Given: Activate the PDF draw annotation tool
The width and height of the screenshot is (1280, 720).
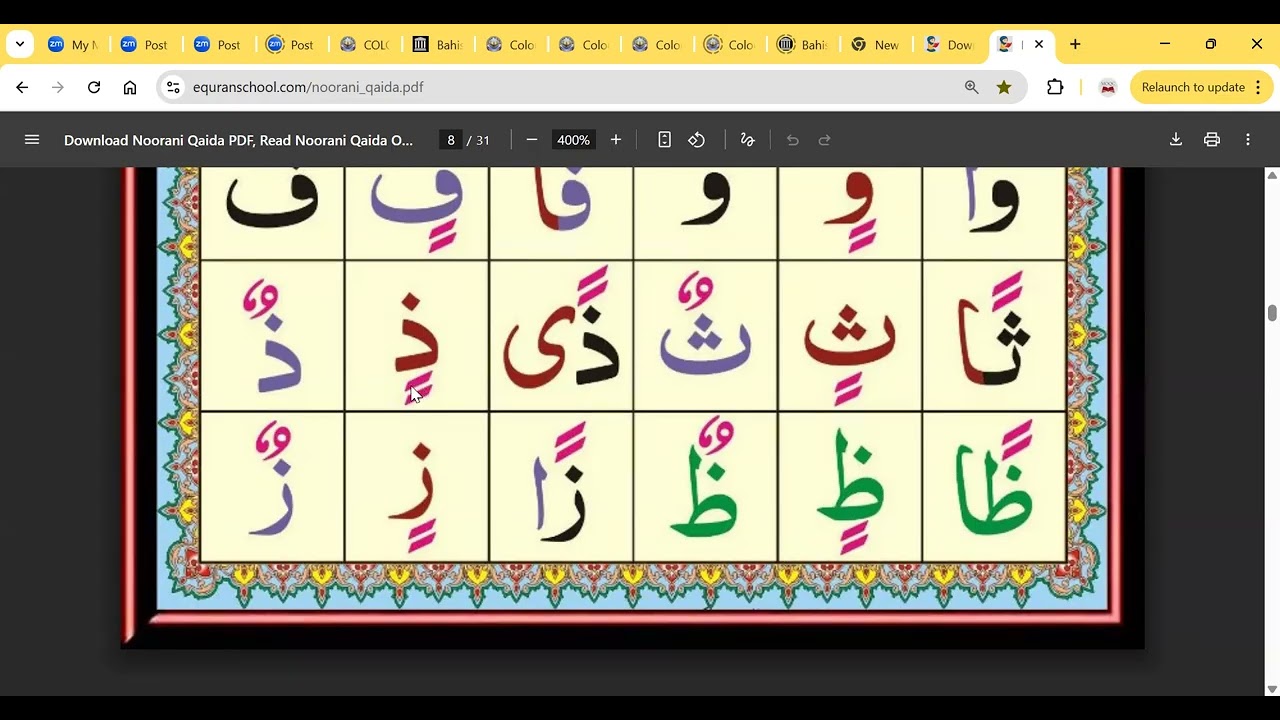Looking at the screenshot, I should [x=747, y=140].
